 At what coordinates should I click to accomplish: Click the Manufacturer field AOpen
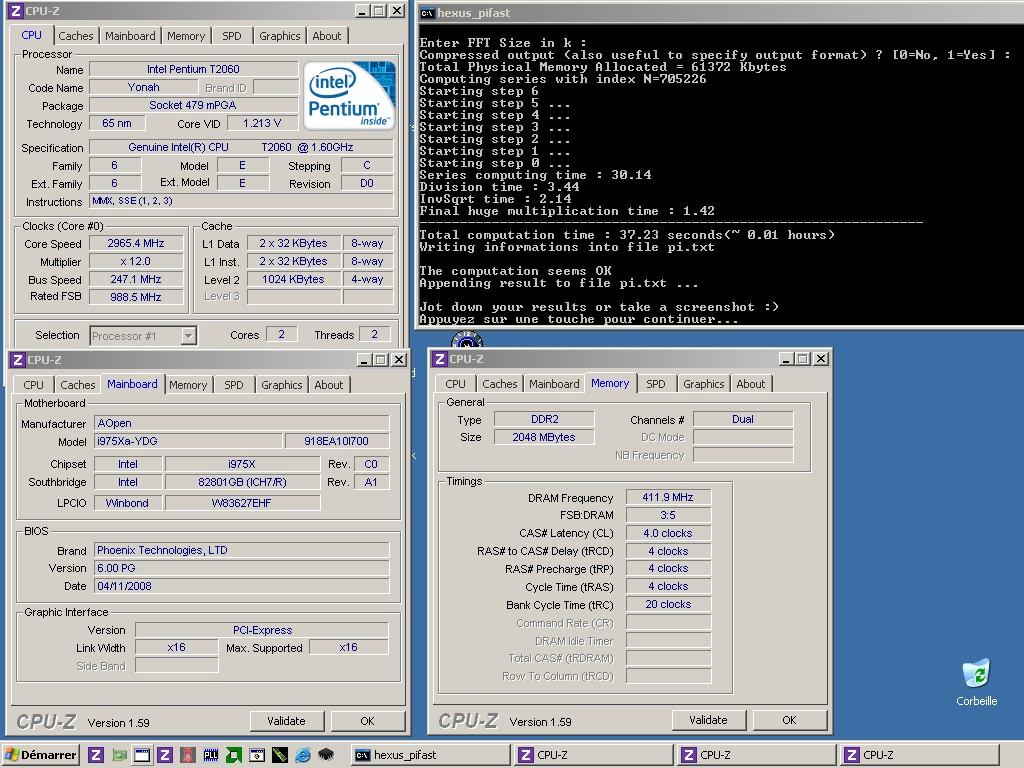point(242,423)
